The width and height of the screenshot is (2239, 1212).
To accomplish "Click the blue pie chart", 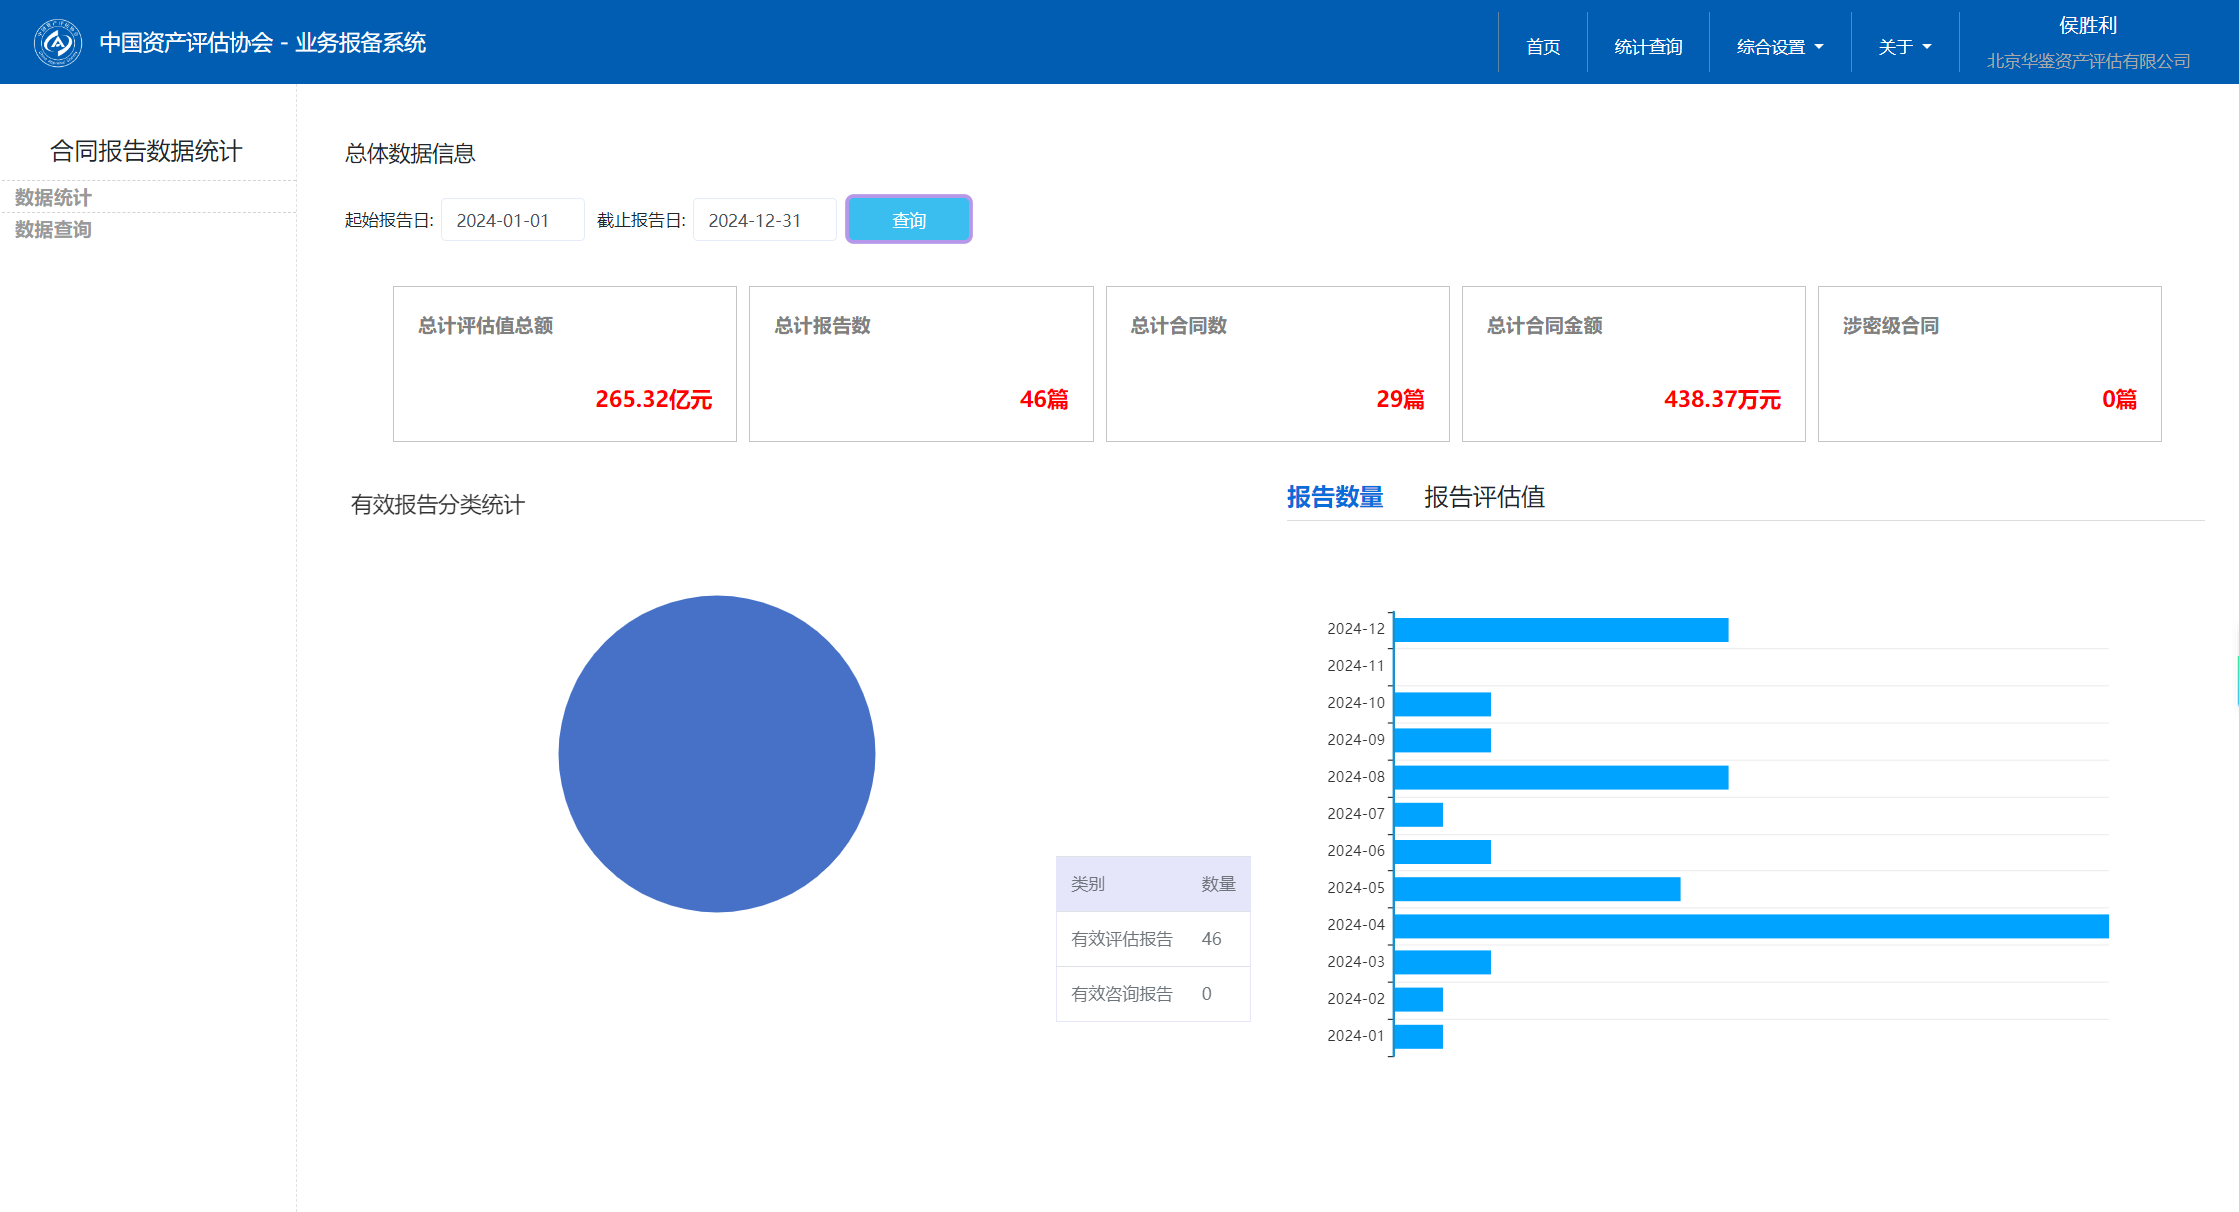I will coord(716,754).
